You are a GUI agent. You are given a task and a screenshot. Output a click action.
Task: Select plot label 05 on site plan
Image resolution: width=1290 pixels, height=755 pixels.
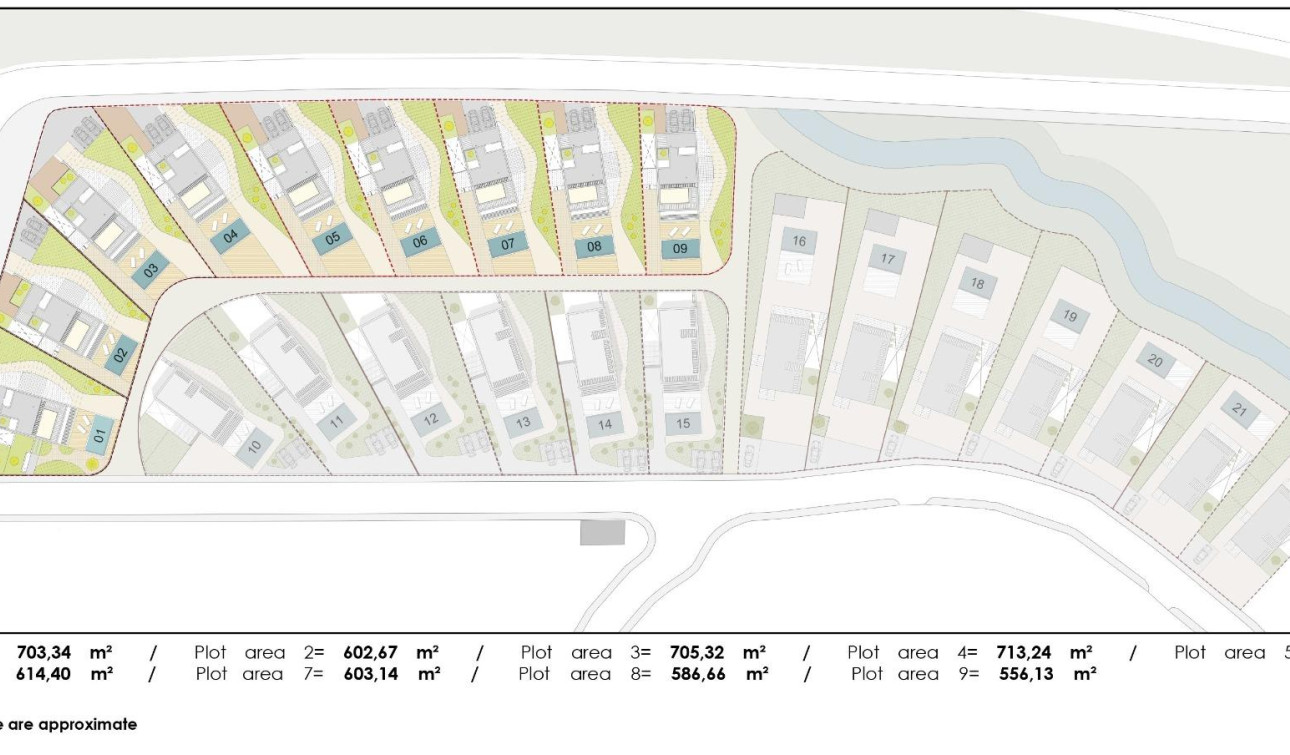pyautogui.click(x=332, y=238)
